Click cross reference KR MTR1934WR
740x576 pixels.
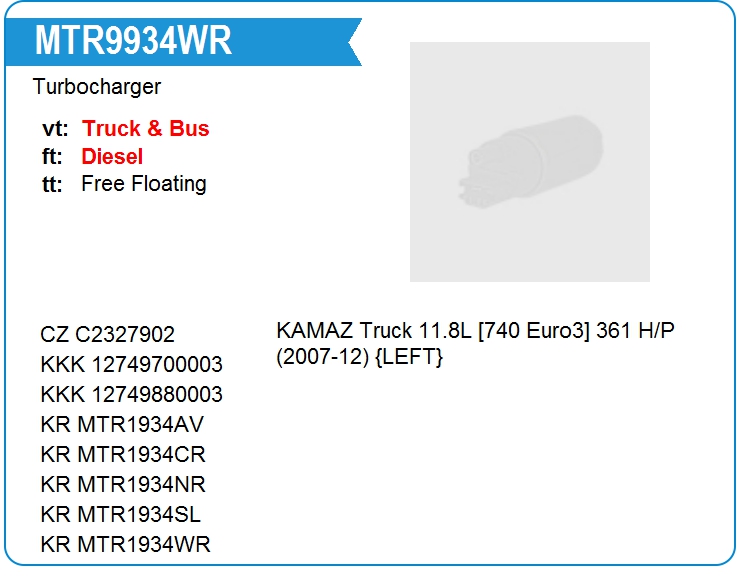(126, 544)
